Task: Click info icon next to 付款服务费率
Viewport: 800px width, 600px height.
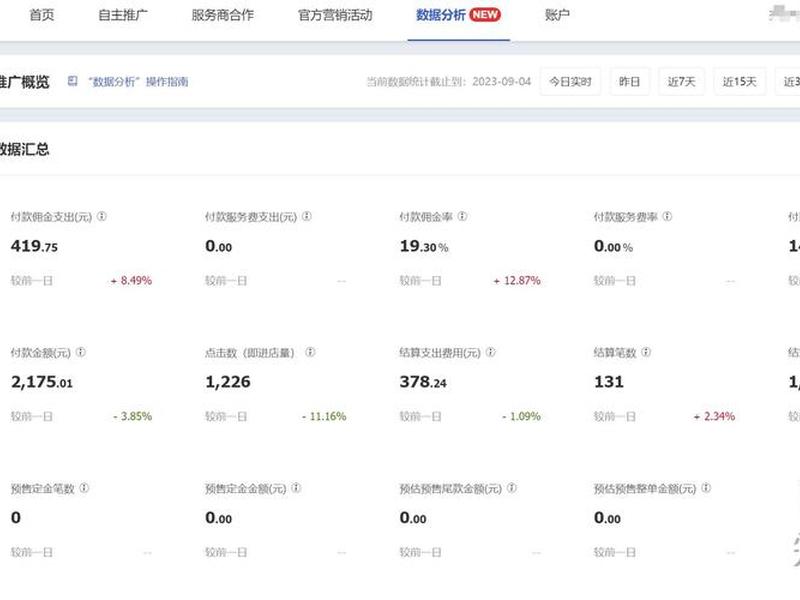Action: click(667, 216)
